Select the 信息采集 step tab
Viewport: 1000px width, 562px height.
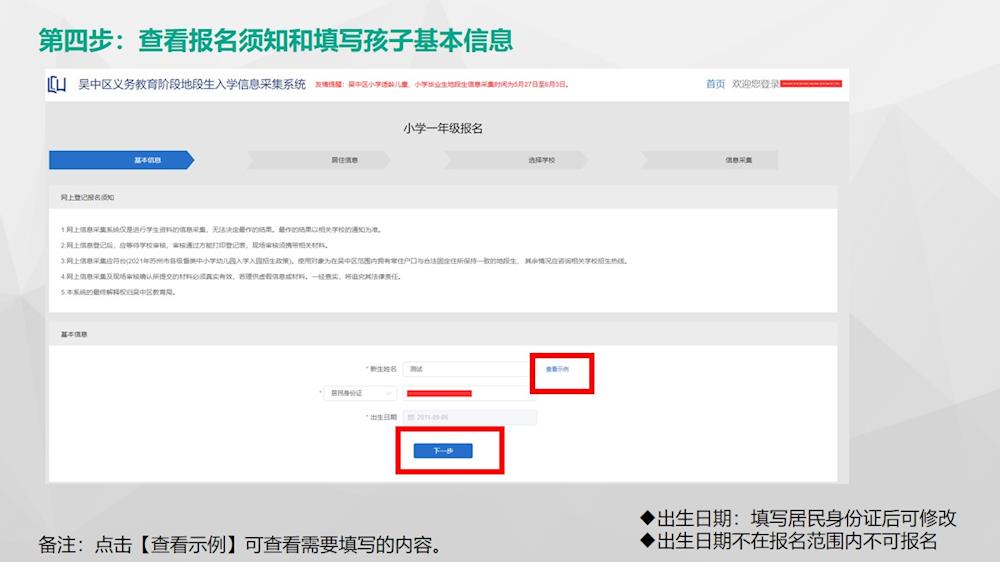click(710, 160)
